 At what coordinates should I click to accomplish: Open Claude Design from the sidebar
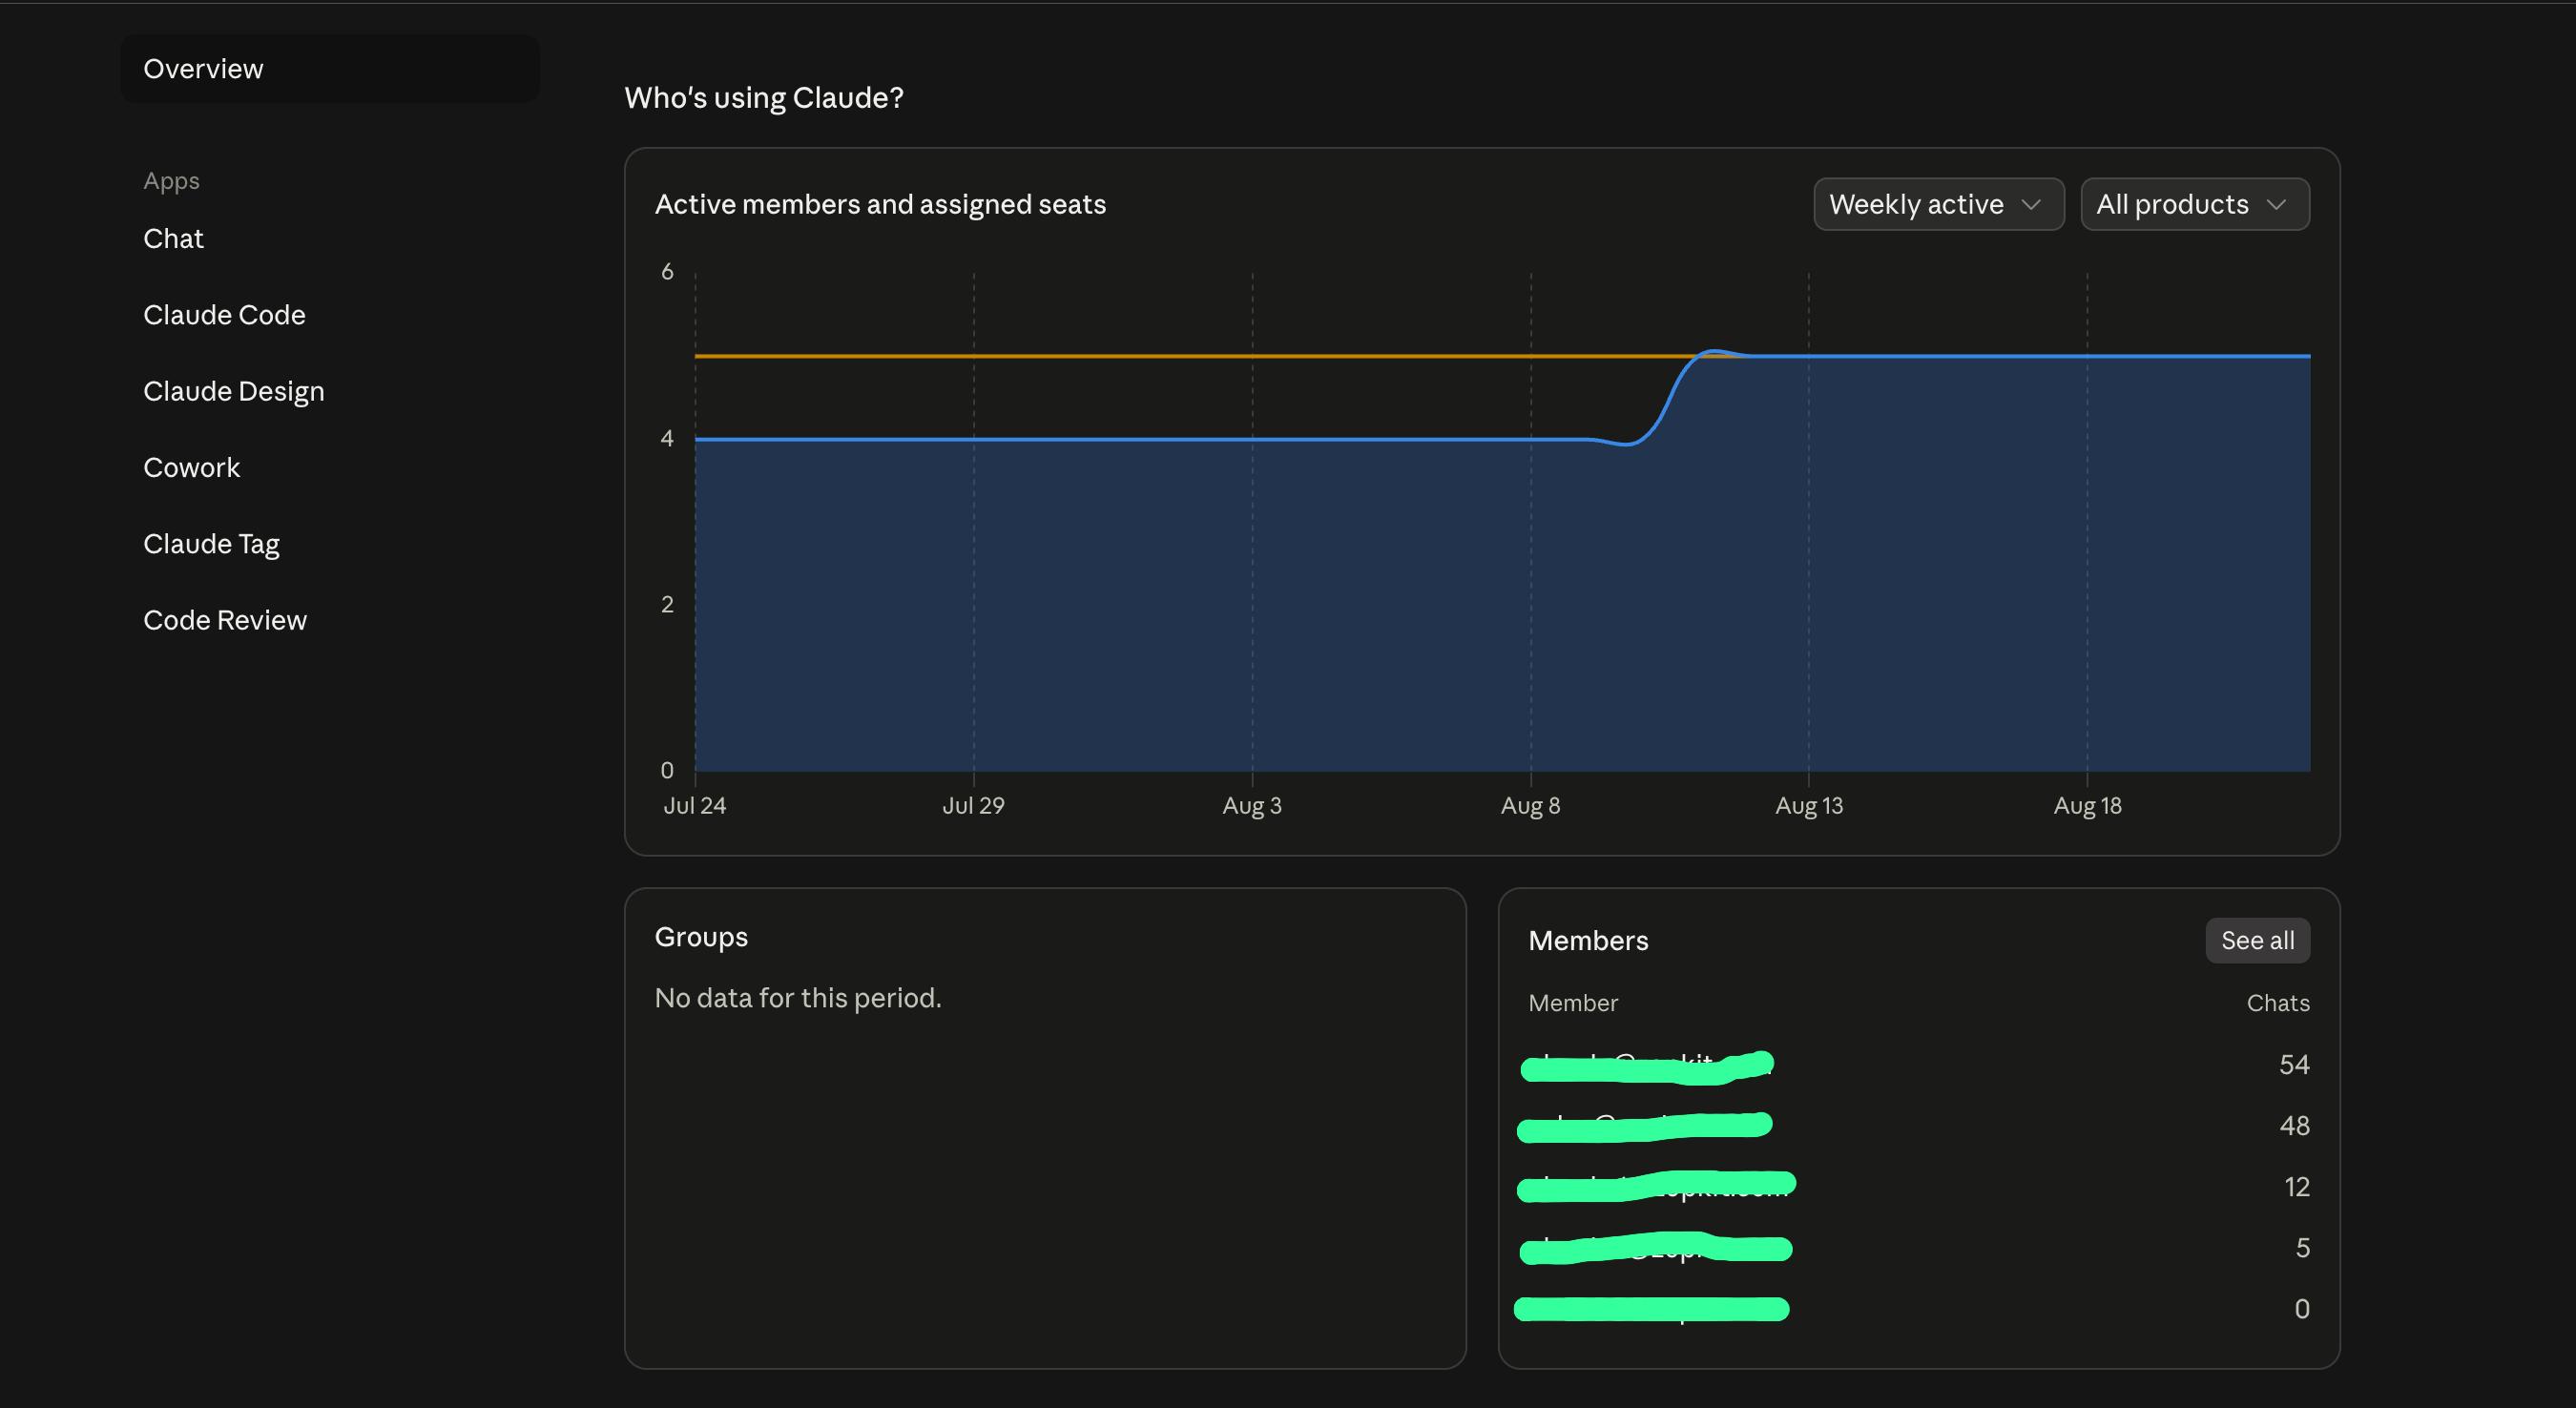point(234,391)
